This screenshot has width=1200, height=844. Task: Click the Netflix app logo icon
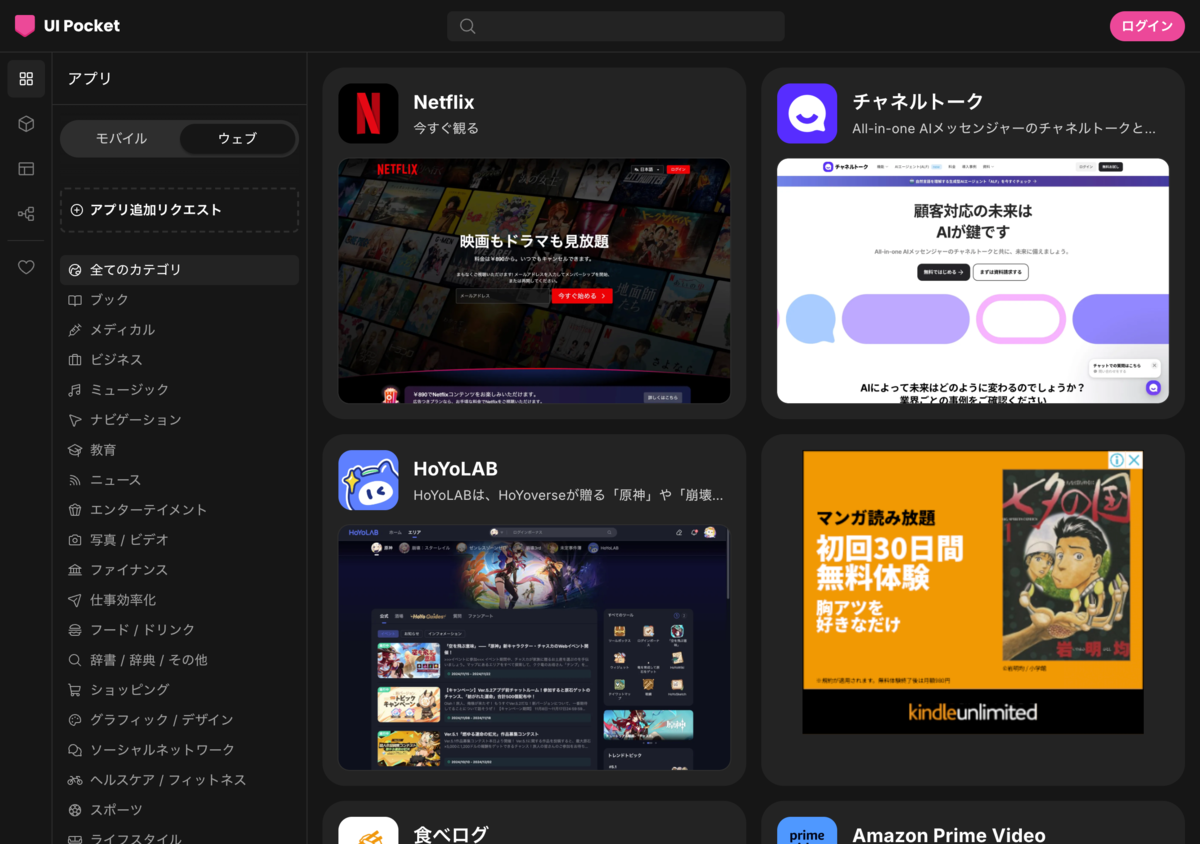[x=368, y=113]
